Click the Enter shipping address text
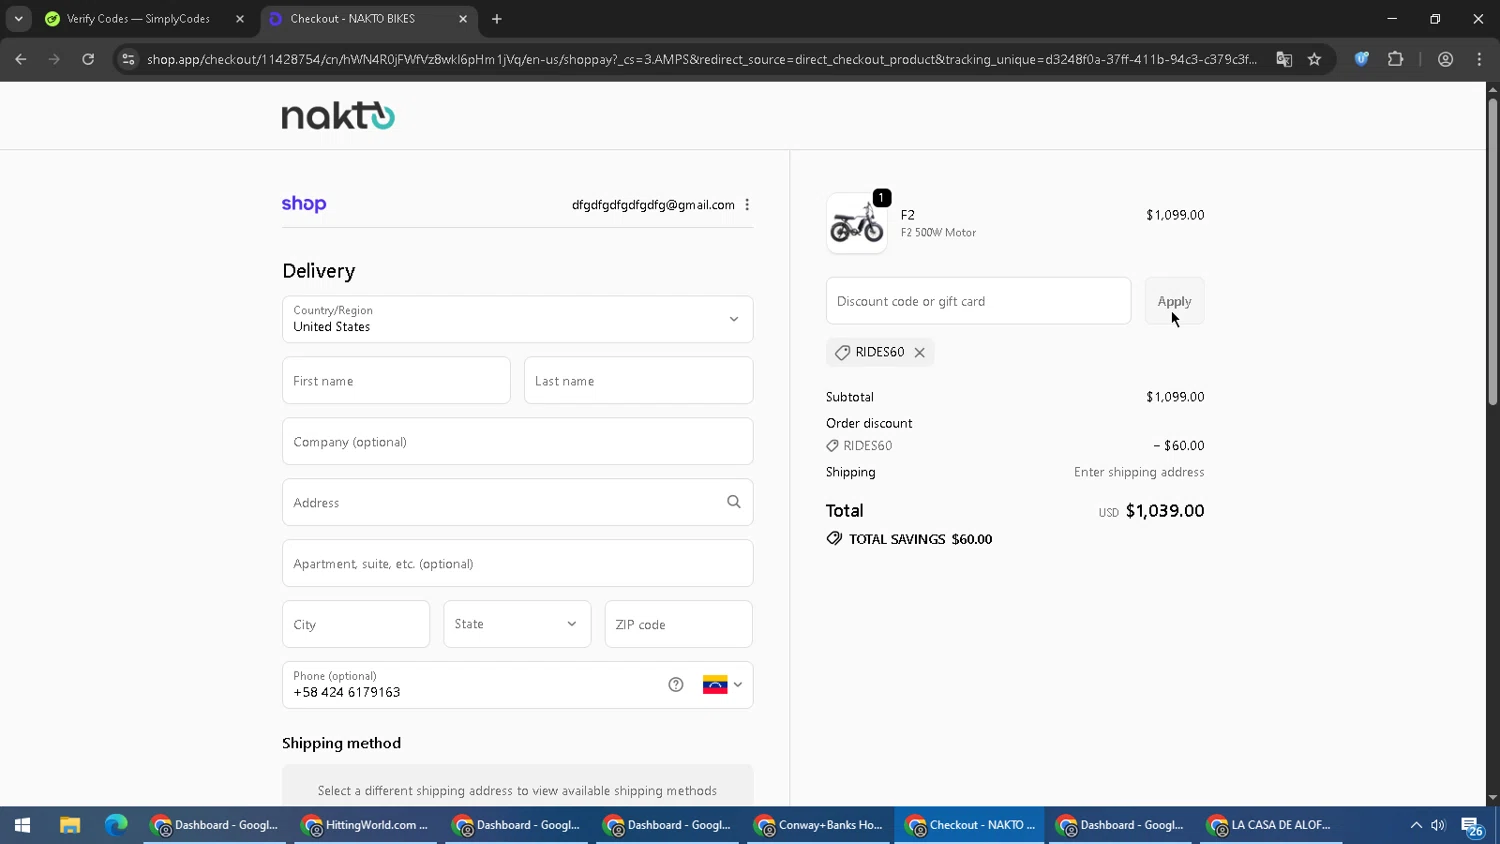Viewport: 1500px width, 844px height. tap(1139, 472)
